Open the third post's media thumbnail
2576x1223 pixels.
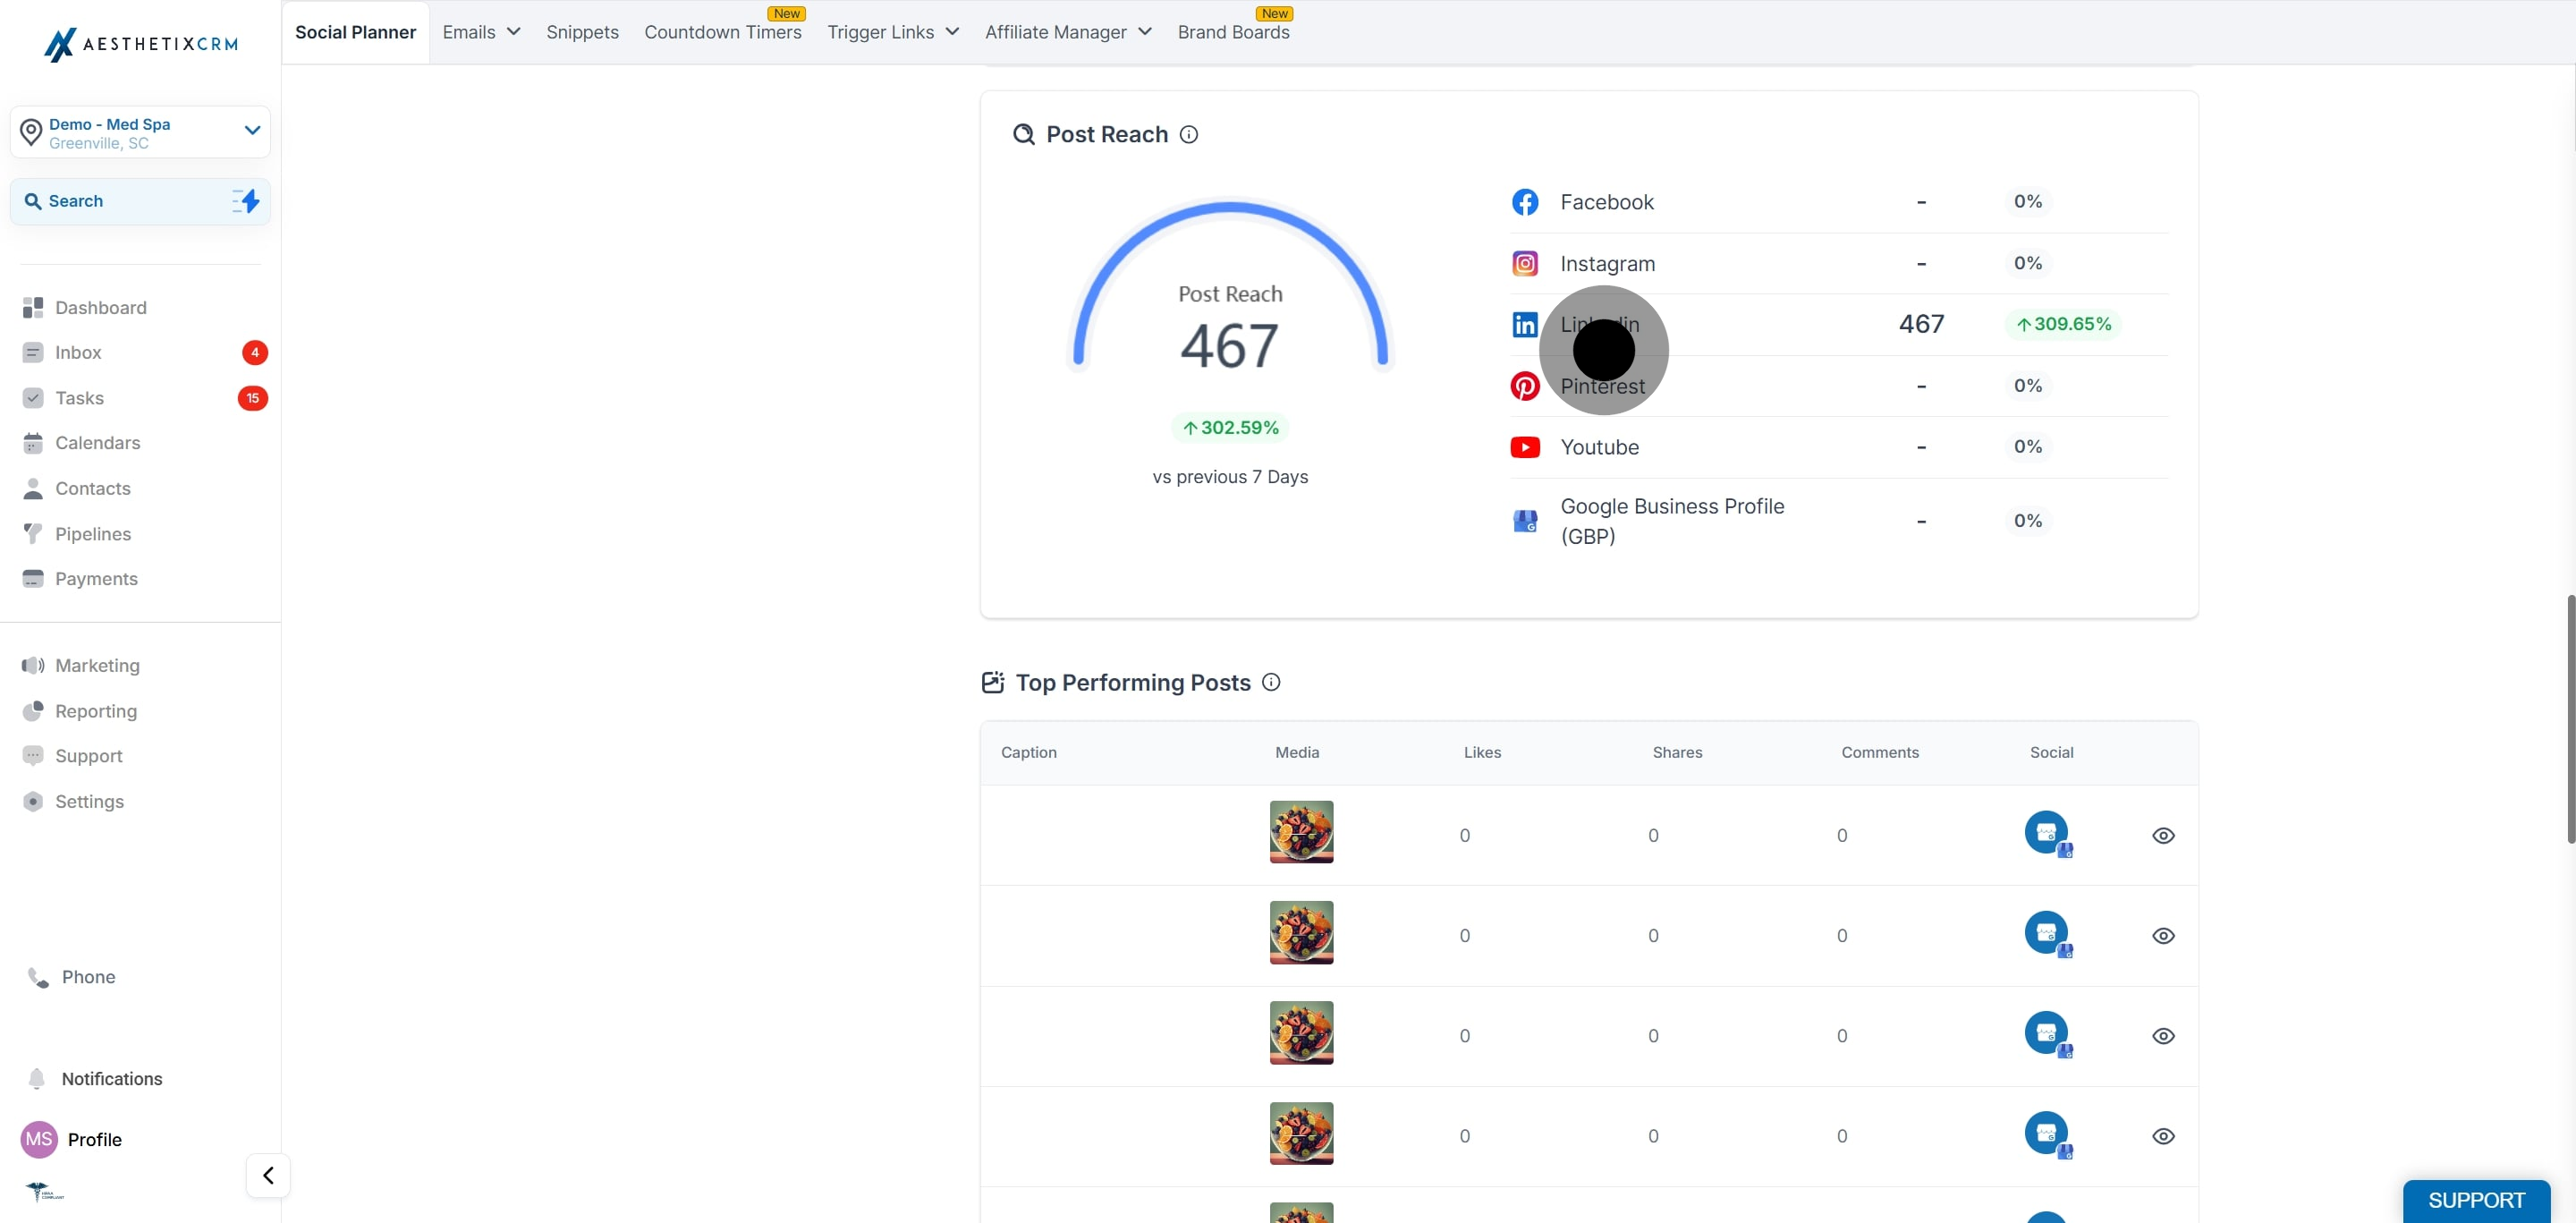coord(1301,1033)
